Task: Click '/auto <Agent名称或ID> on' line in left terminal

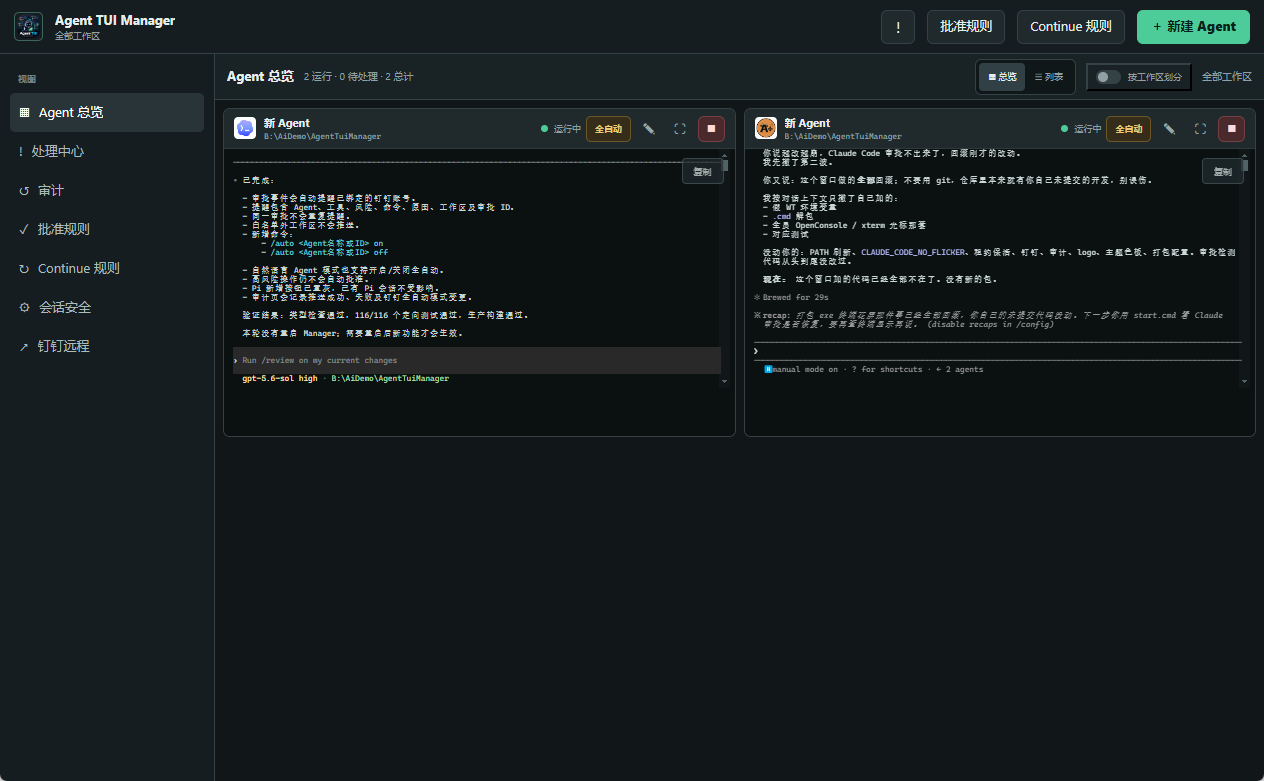Action: coord(321,243)
